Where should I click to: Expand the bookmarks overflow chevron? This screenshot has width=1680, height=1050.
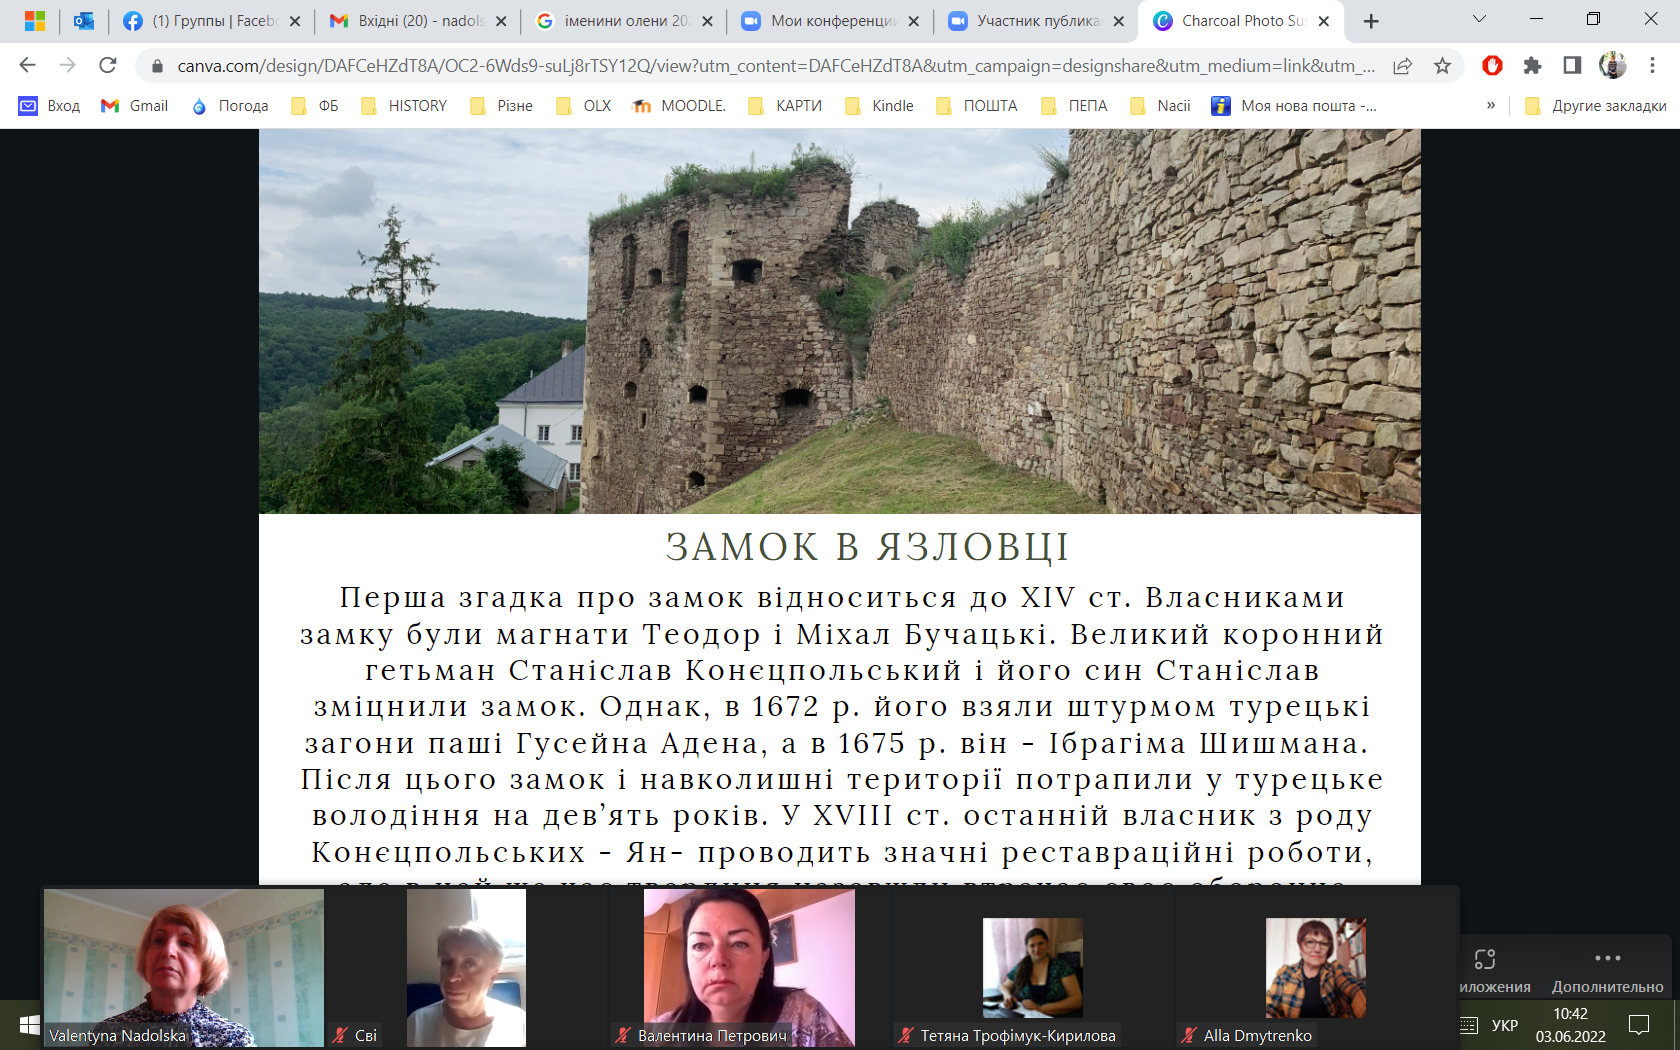1493,105
